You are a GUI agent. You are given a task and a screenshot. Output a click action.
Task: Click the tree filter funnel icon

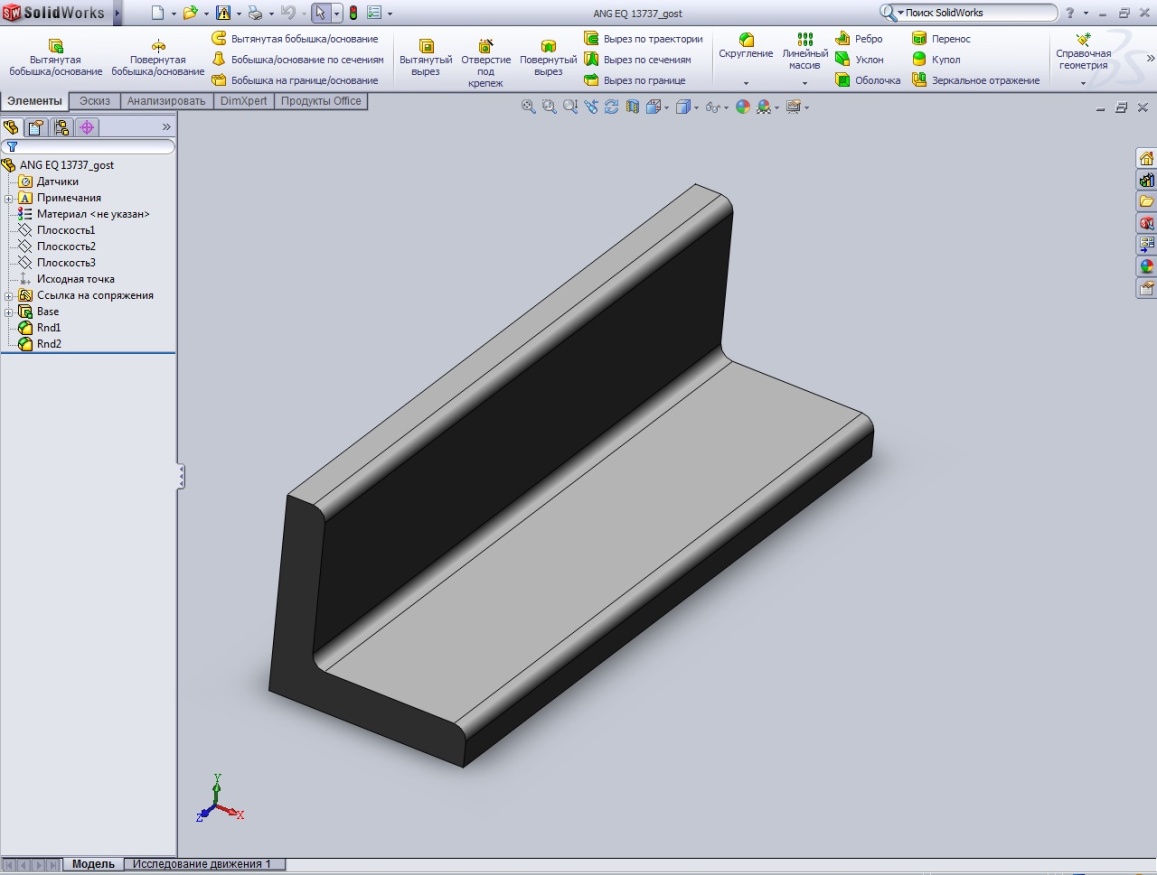click(12, 147)
